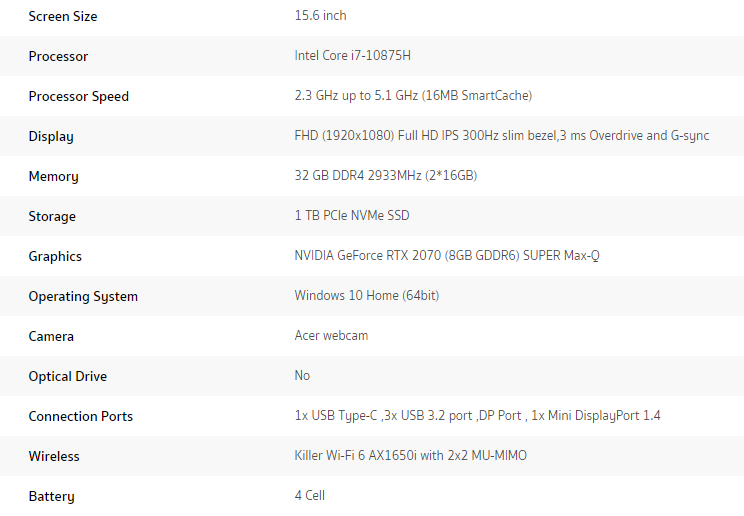Click the Graphics row label
The height and width of the screenshot is (516, 744).
55,256
